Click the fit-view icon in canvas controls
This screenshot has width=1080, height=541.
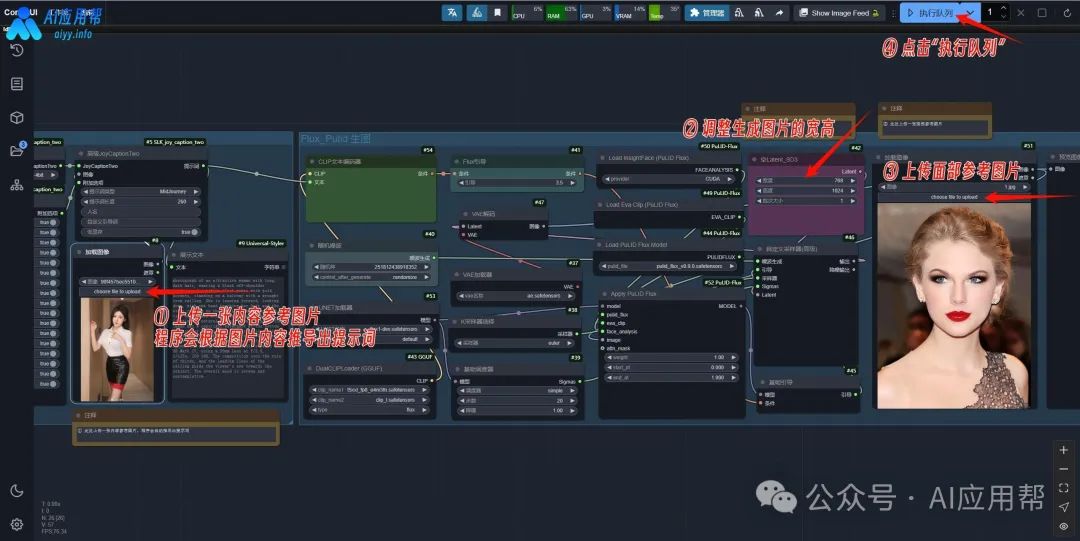pyautogui.click(x=1063, y=488)
